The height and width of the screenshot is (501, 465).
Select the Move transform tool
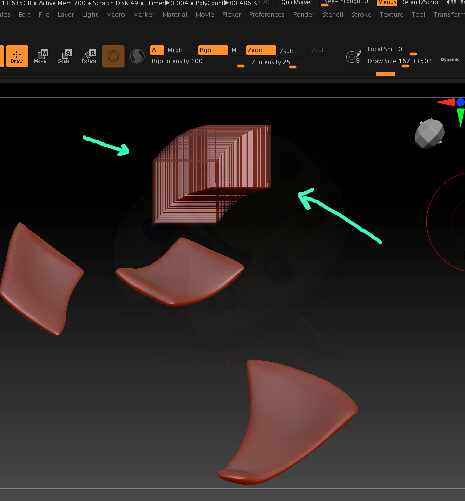click(x=41, y=56)
